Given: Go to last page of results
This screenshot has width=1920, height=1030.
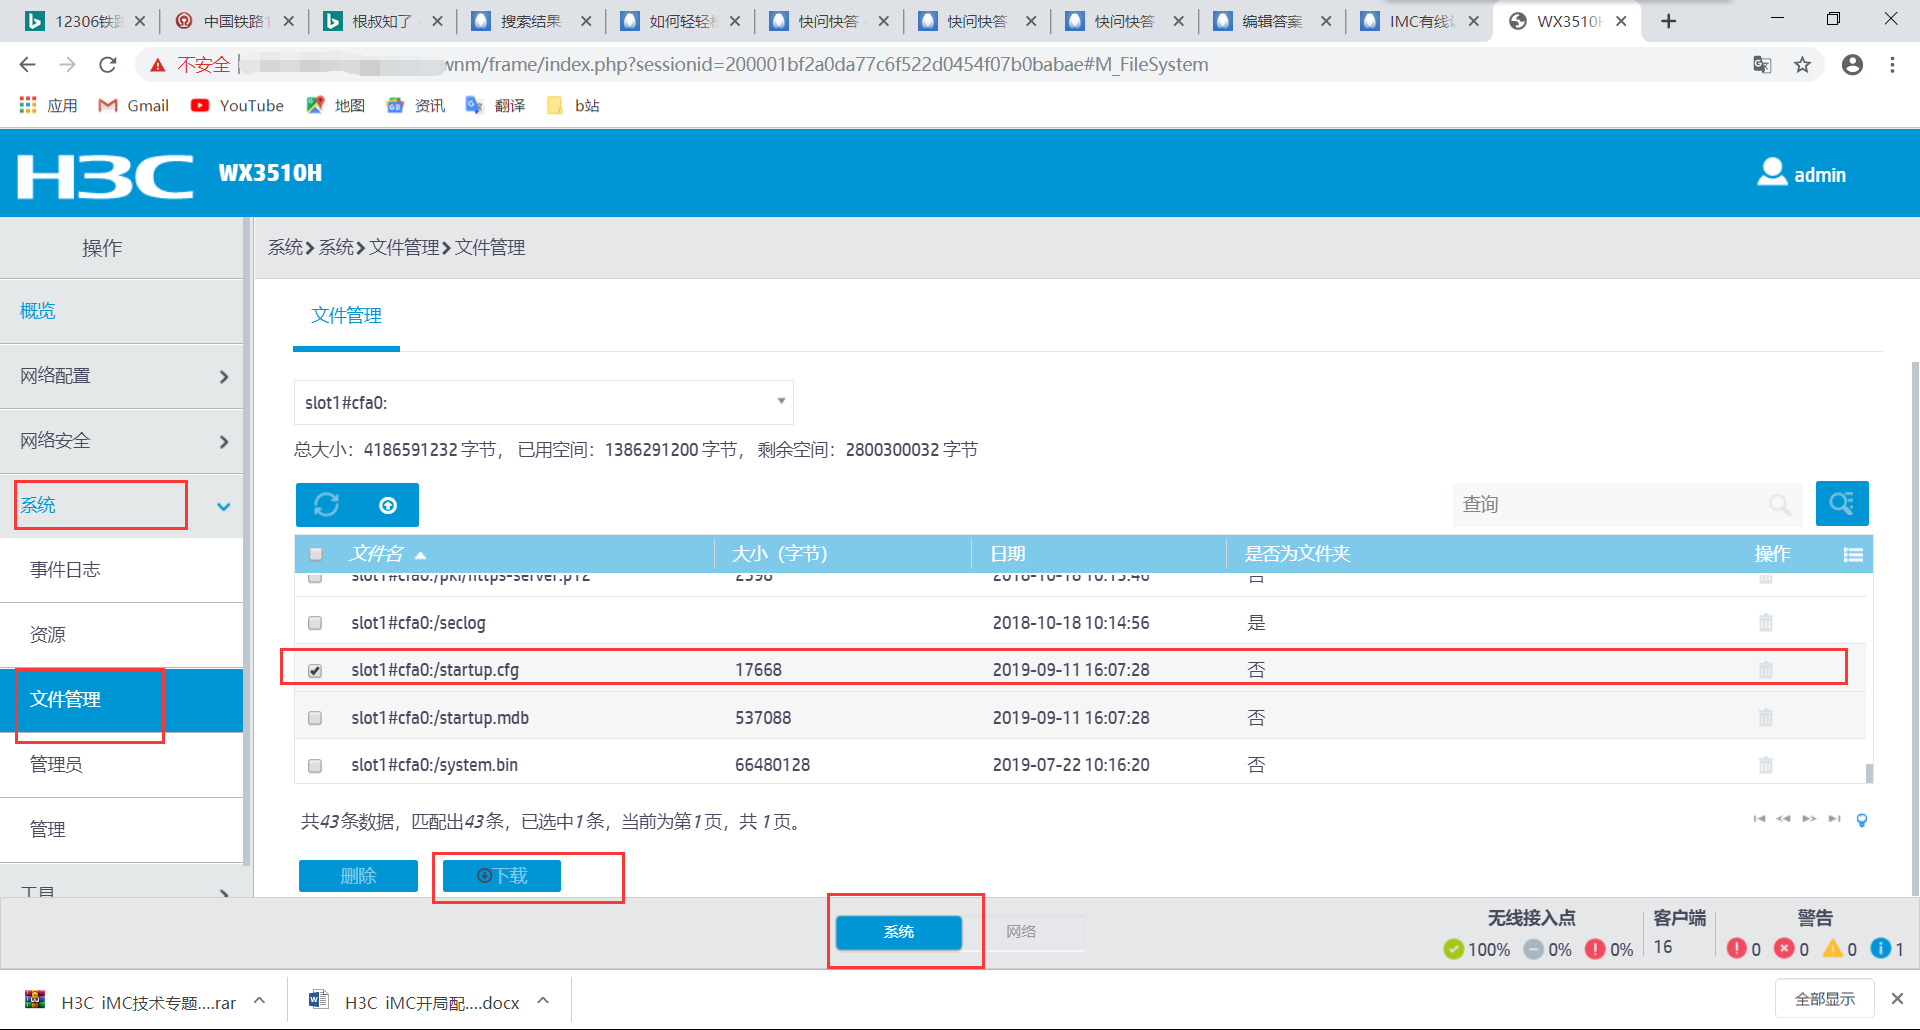Looking at the screenshot, I should pyautogui.click(x=1834, y=819).
